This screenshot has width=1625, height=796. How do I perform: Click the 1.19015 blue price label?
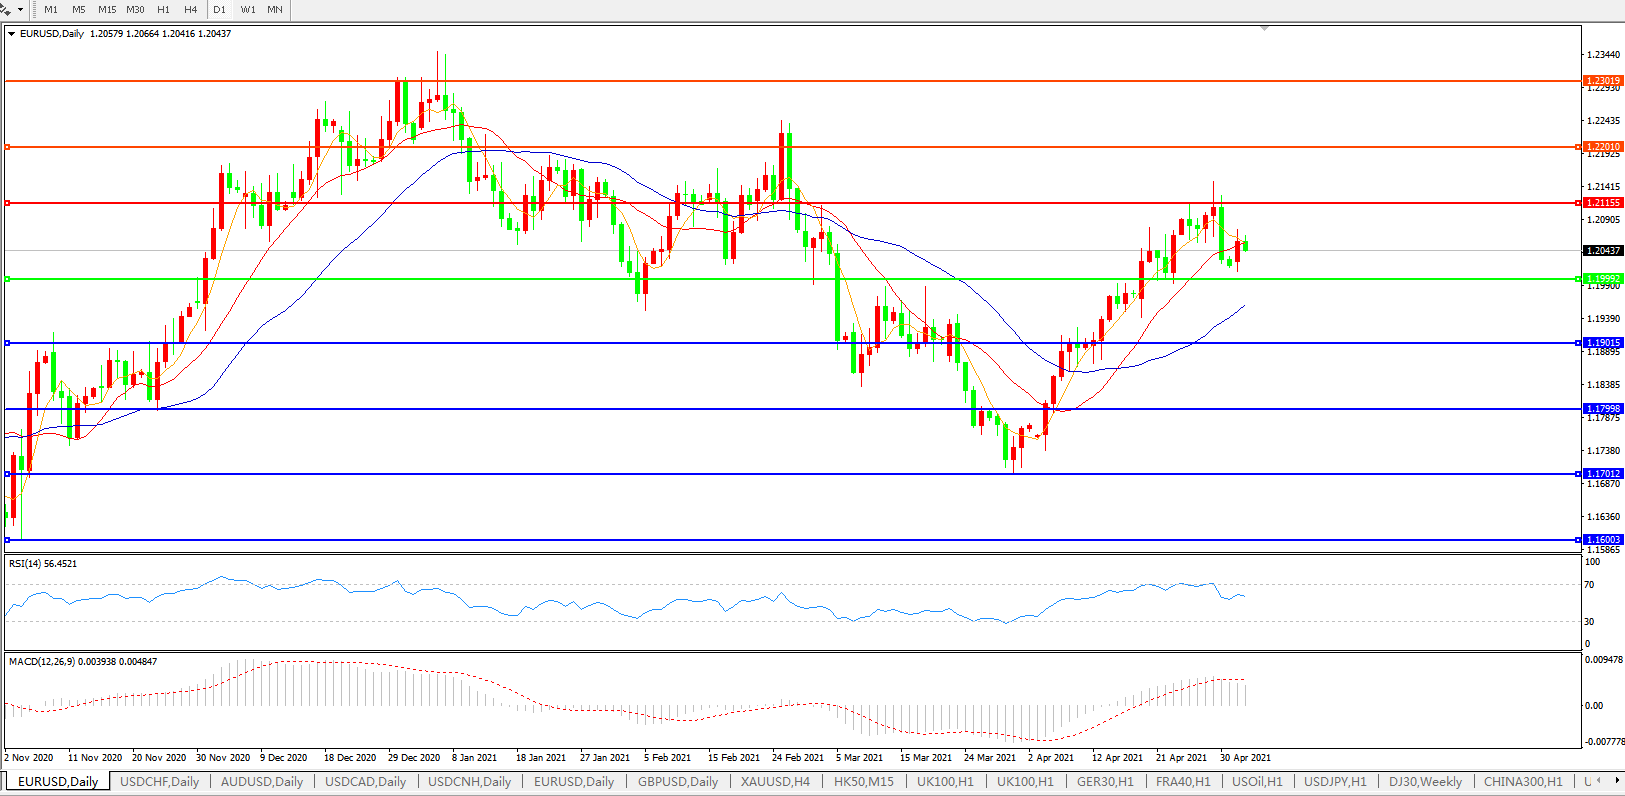pos(1603,343)
